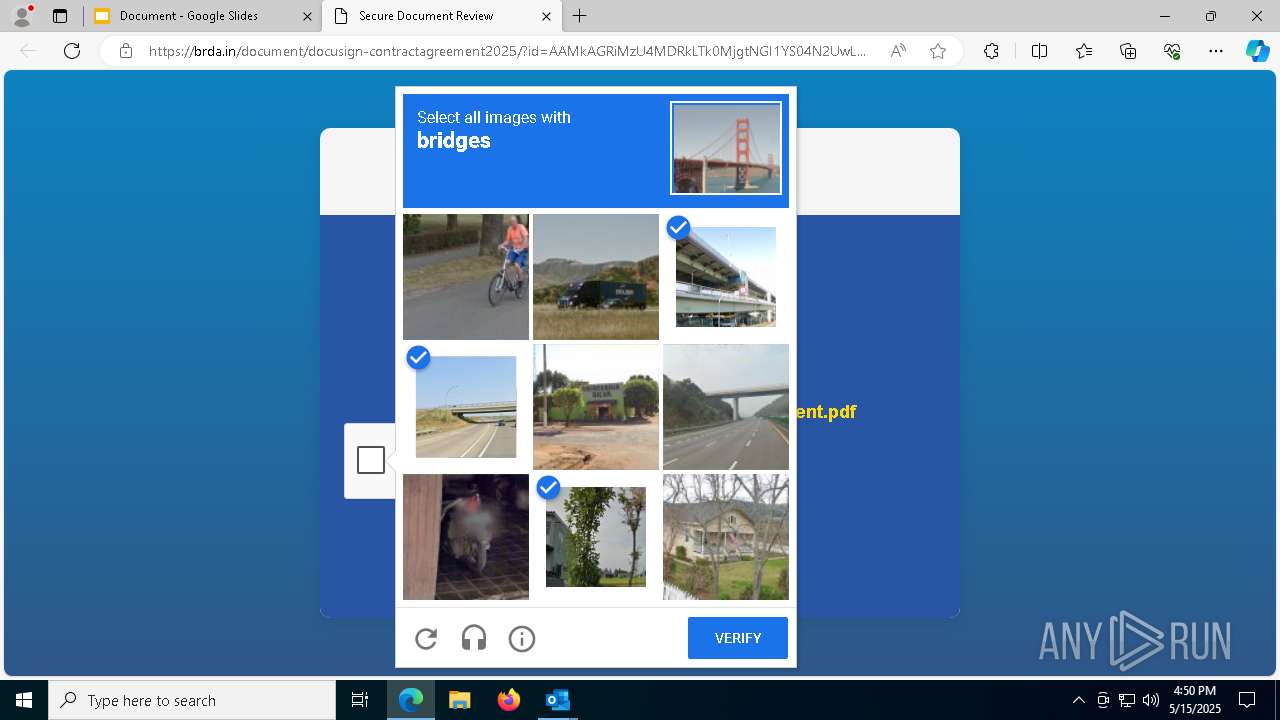Image resolution: width=1280 pixels, height=720 pixels.
Task: Deselect the checked tall tree tile
Action: click(596, 537)
